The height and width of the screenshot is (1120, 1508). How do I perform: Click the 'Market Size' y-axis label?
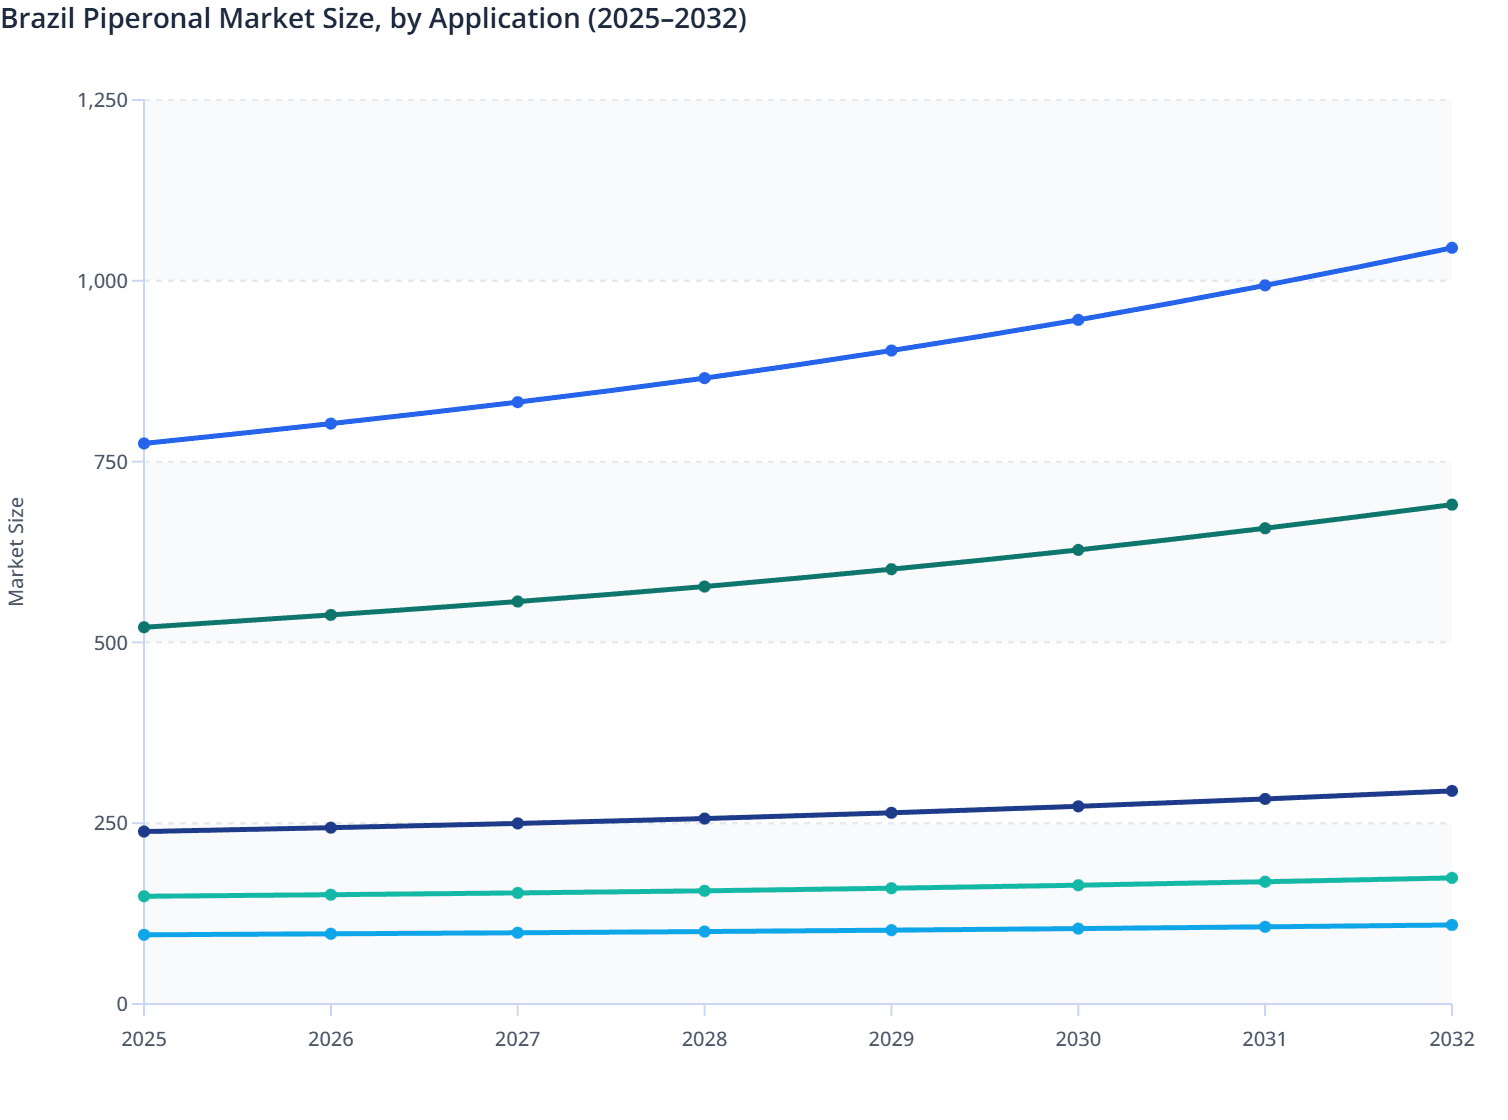(x=16, y=551)
